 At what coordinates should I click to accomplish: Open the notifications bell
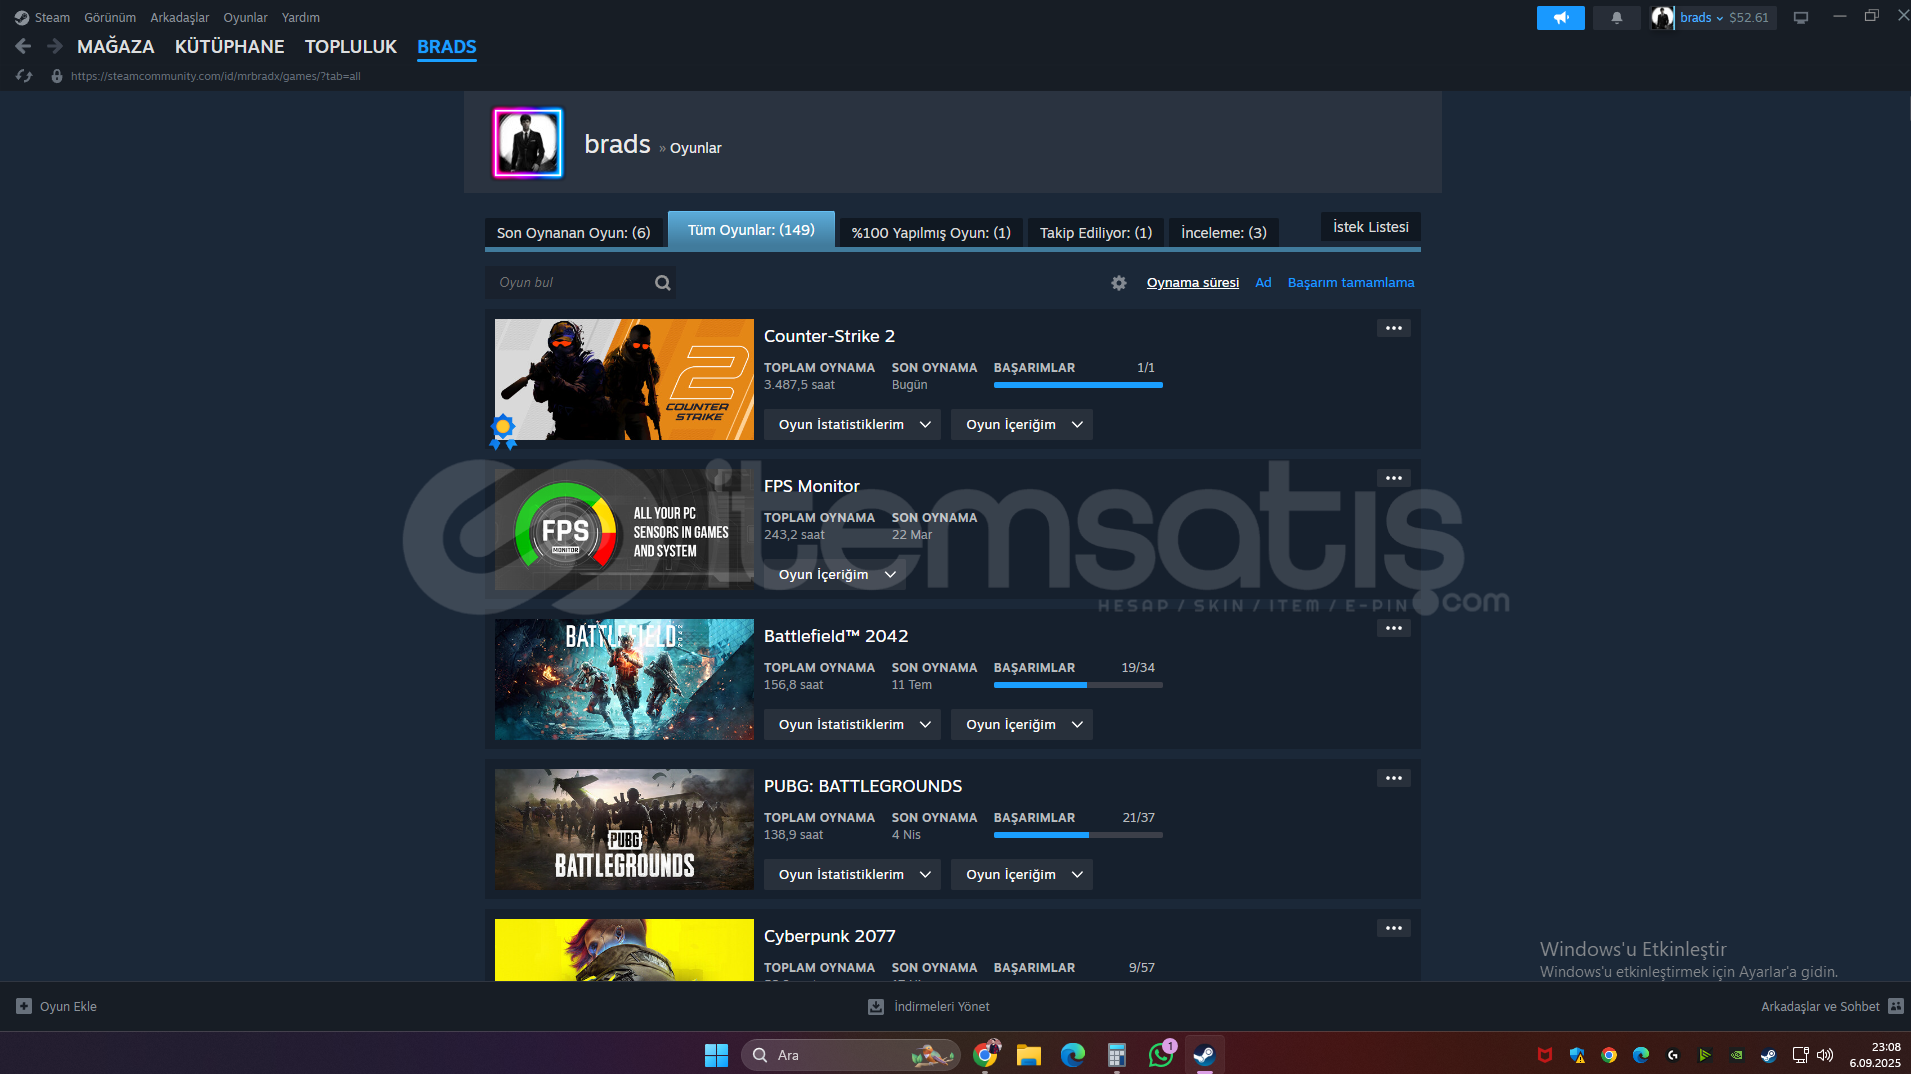pyautogui.click(x=1616, y=17)
